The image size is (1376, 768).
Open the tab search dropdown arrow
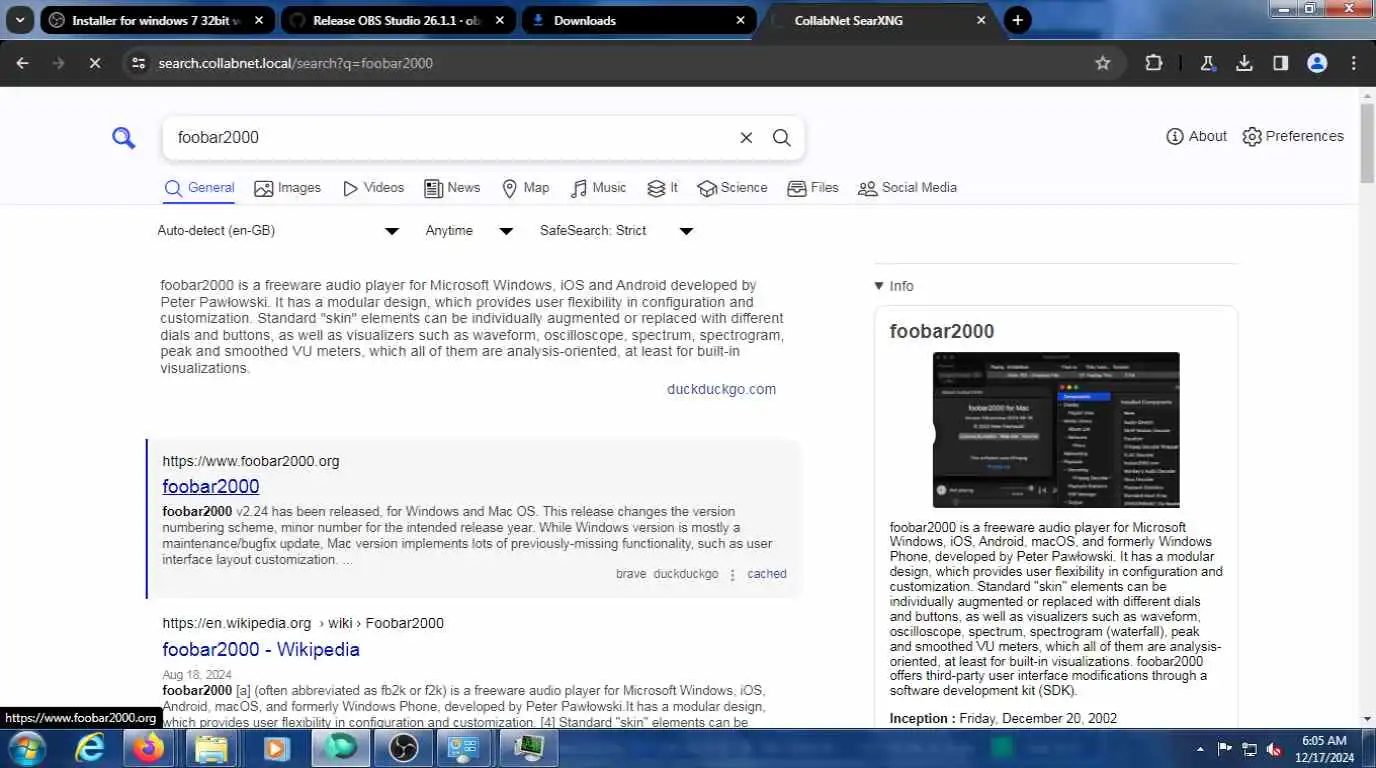(x=19, y=20)
